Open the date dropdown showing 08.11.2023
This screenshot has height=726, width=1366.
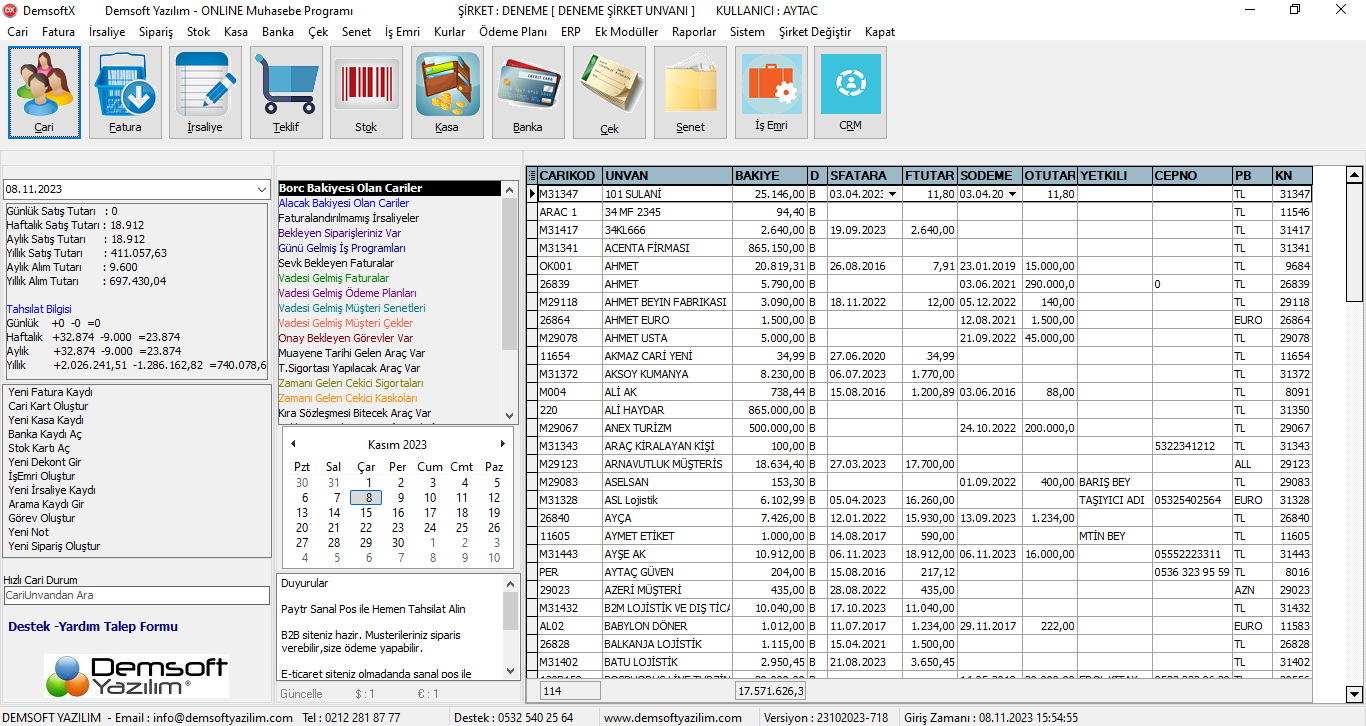(261, 189)
